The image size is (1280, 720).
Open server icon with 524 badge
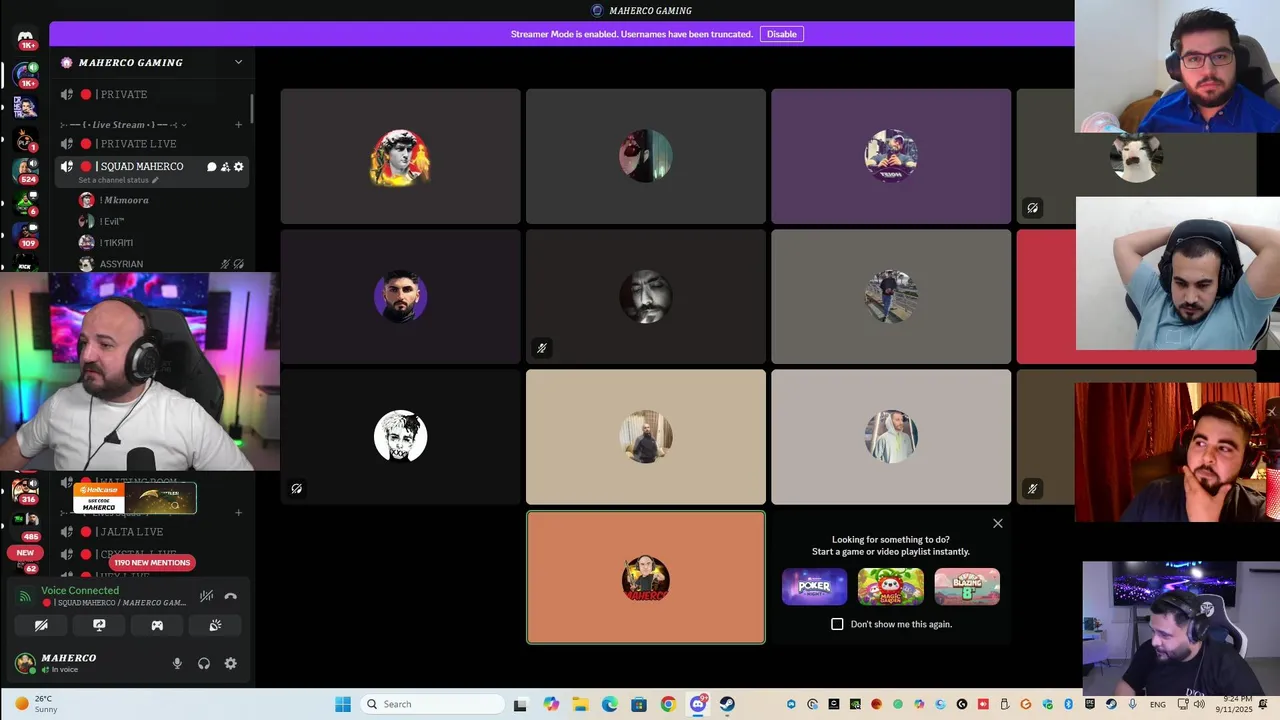(26, 170)
